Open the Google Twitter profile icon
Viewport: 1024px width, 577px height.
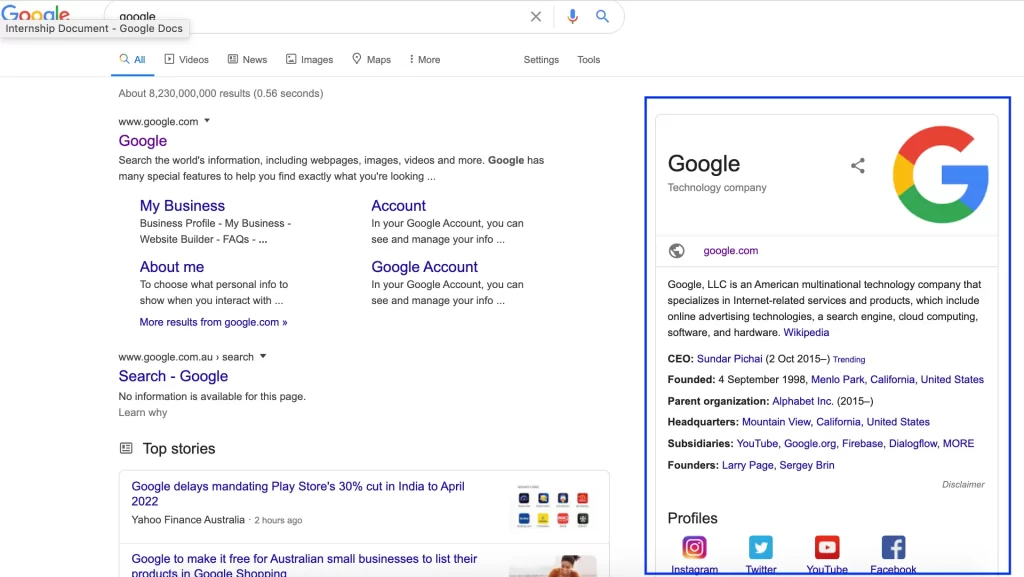(x=761, y=547)
